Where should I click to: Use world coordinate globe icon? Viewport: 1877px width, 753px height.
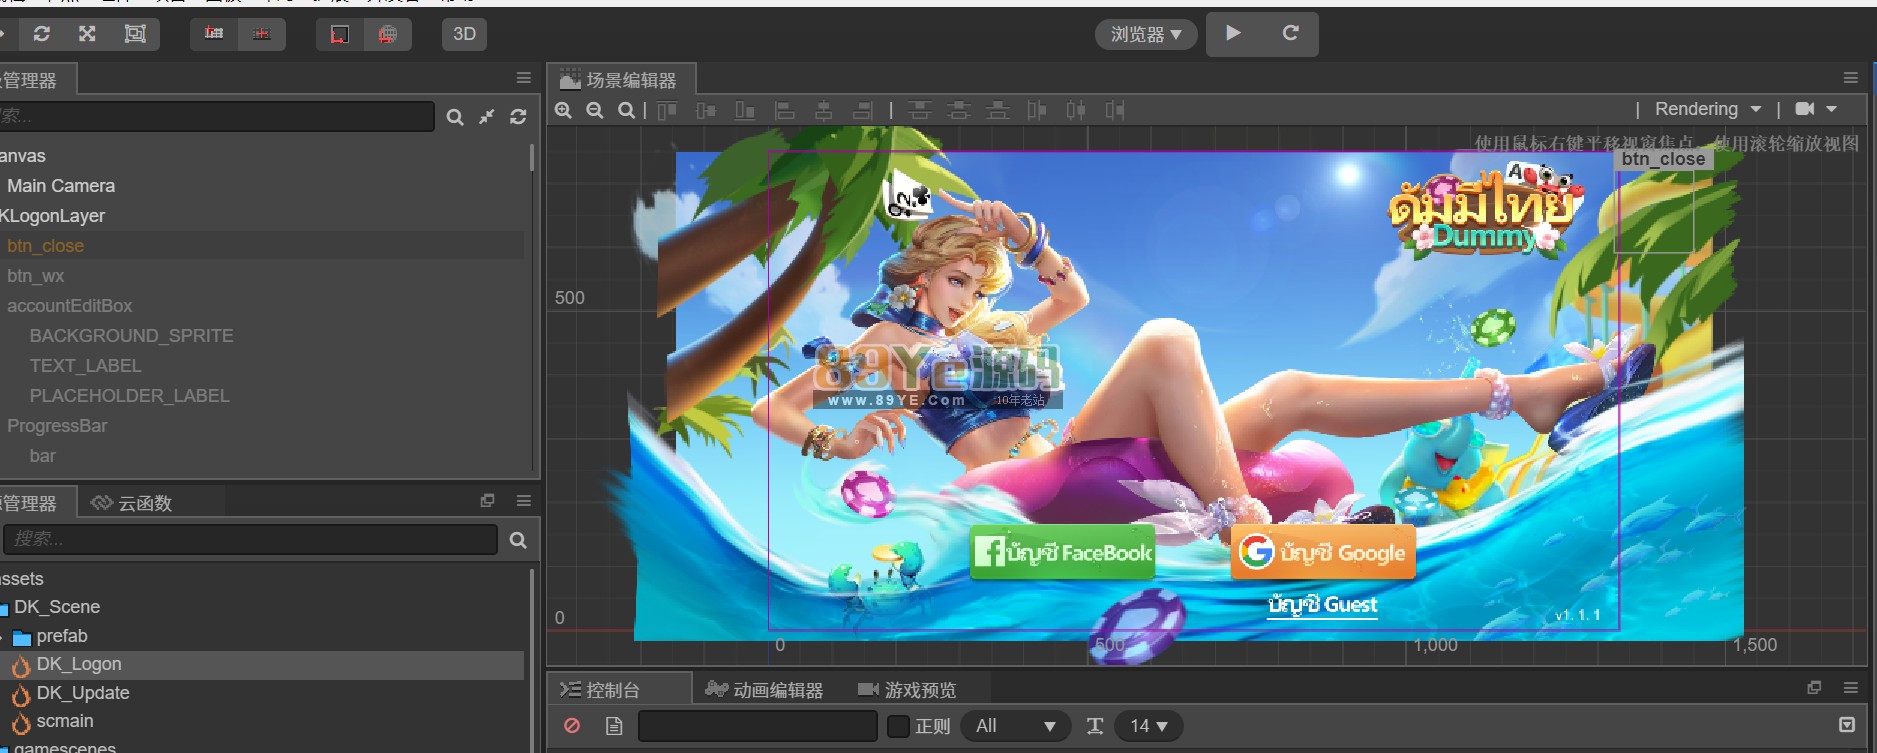click(x=388, y=34)
